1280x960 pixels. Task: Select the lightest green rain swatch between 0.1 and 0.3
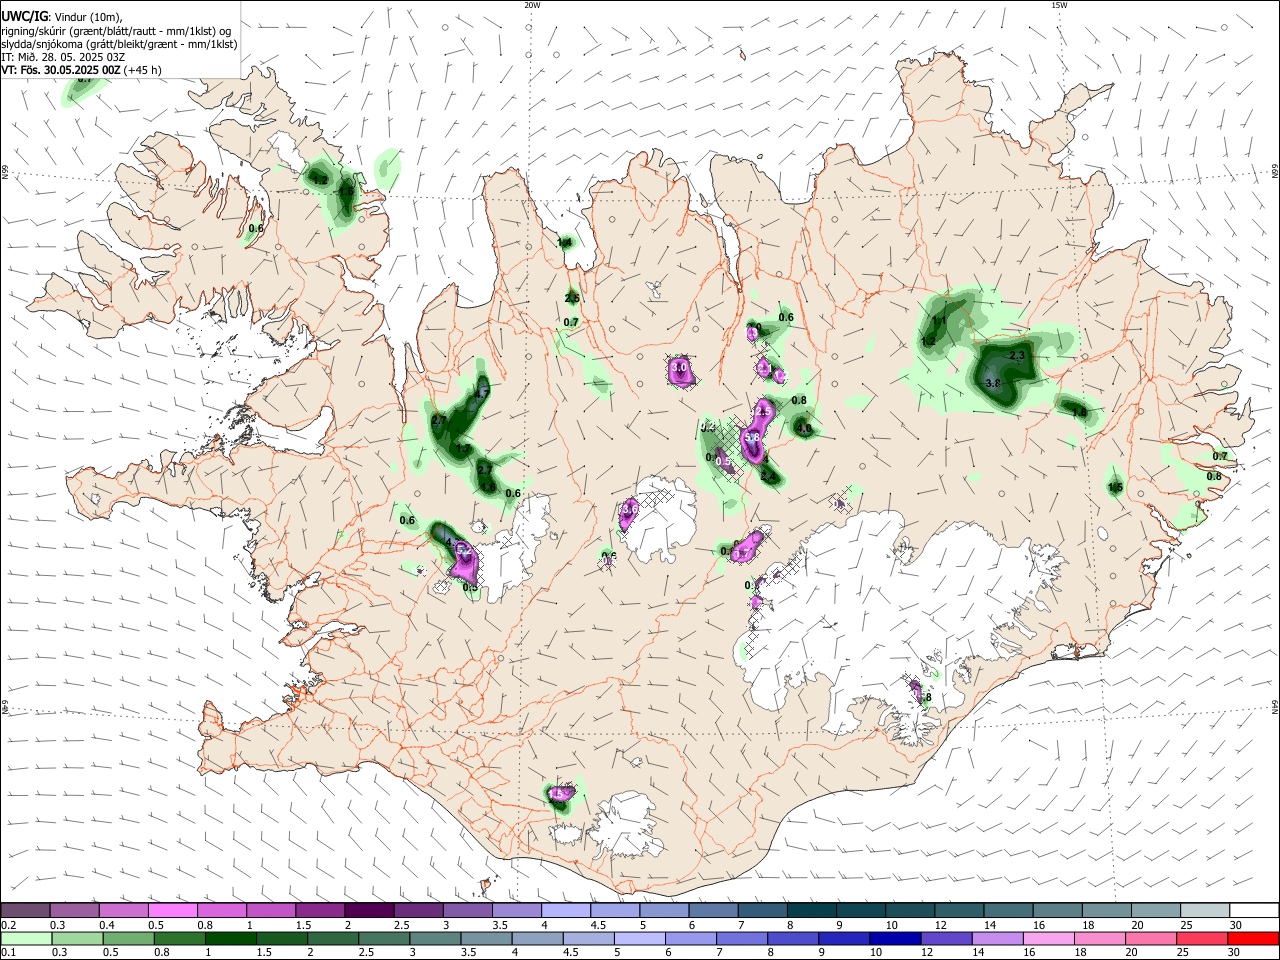pos(26,938)
